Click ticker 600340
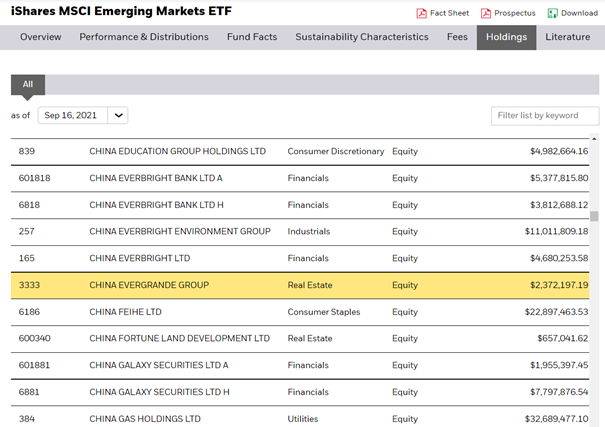Screen dimensions: 605x427 pyautogui.click(x=34, y=338)
